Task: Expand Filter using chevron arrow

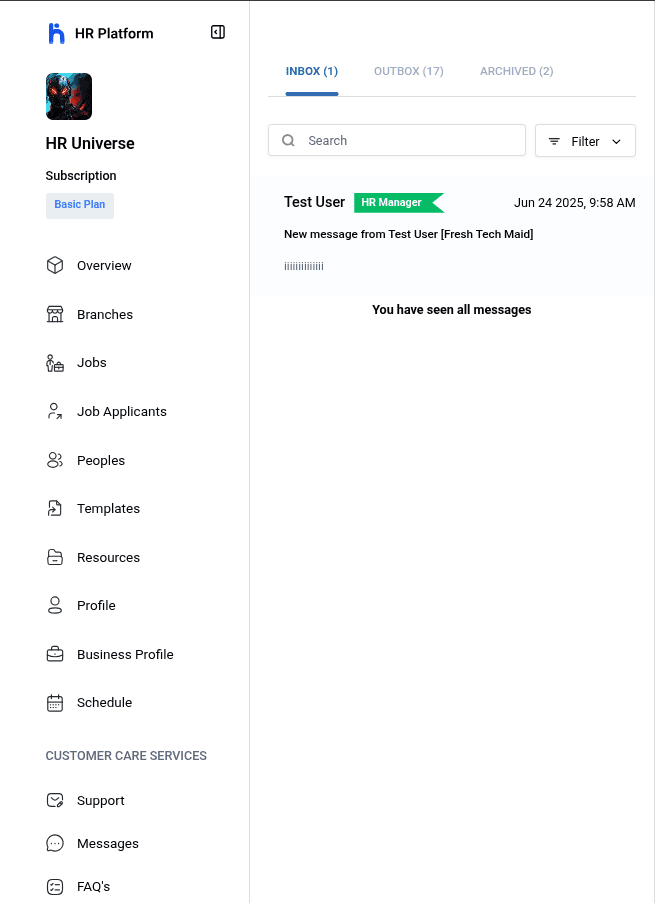Action: pos(616,141)
